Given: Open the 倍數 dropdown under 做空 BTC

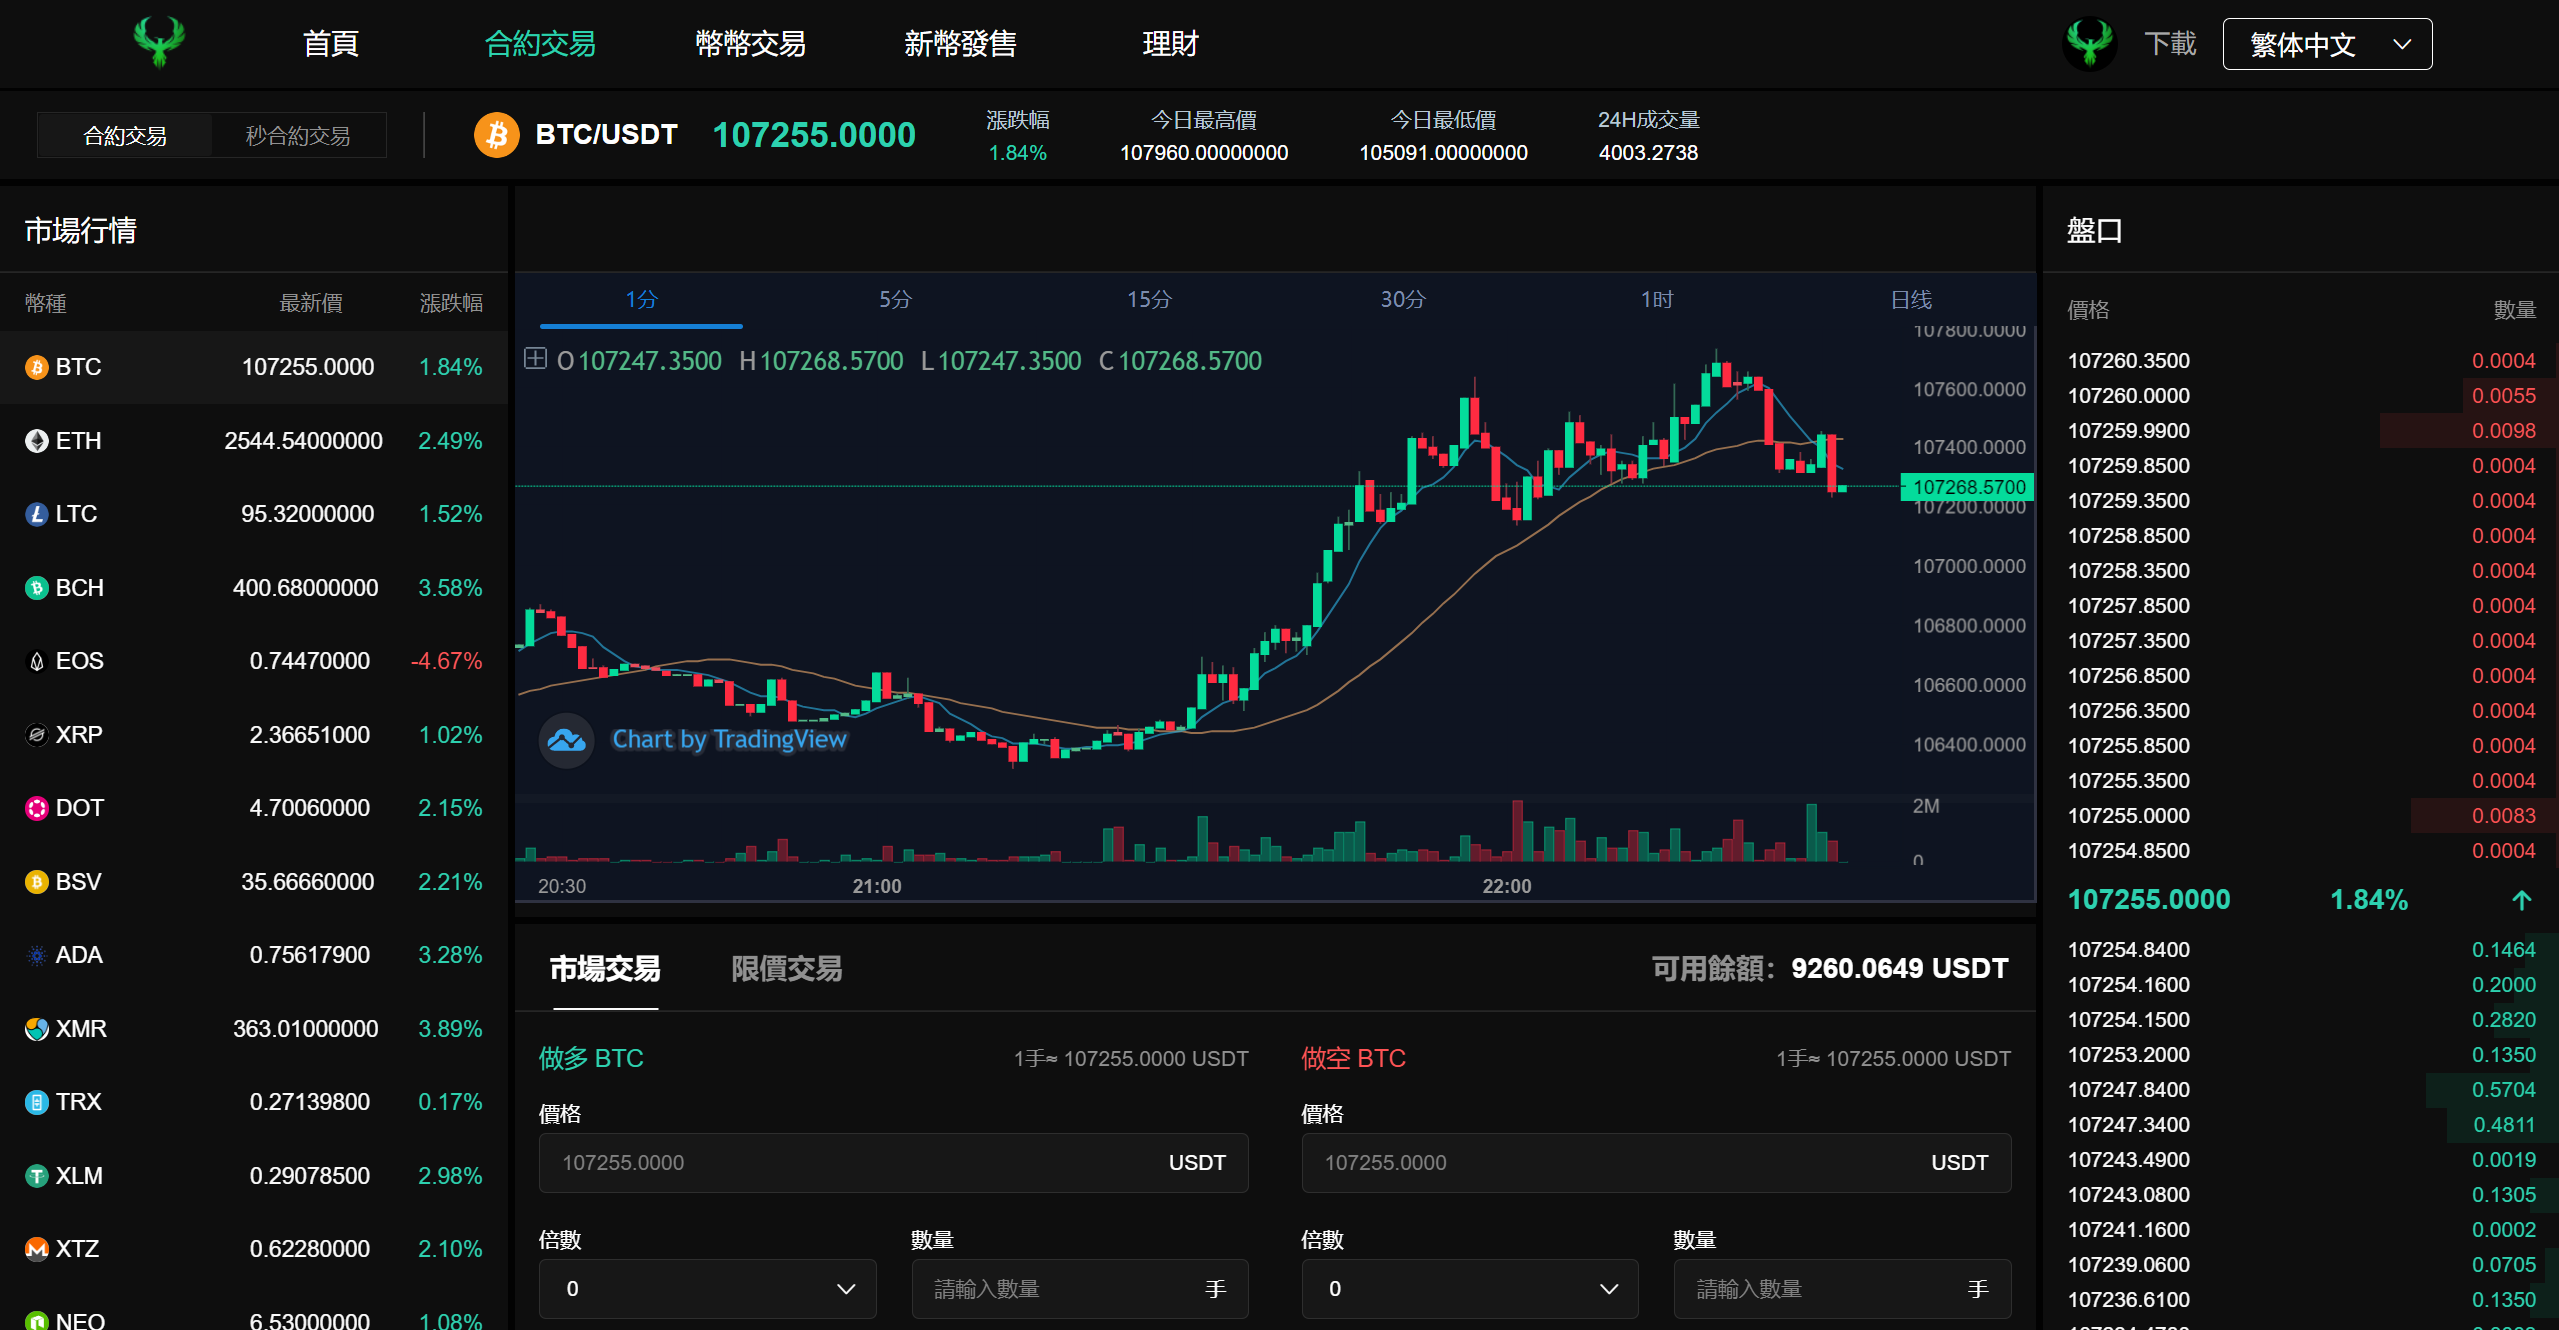Looking at the screenshot, I should (1469, 1289).
